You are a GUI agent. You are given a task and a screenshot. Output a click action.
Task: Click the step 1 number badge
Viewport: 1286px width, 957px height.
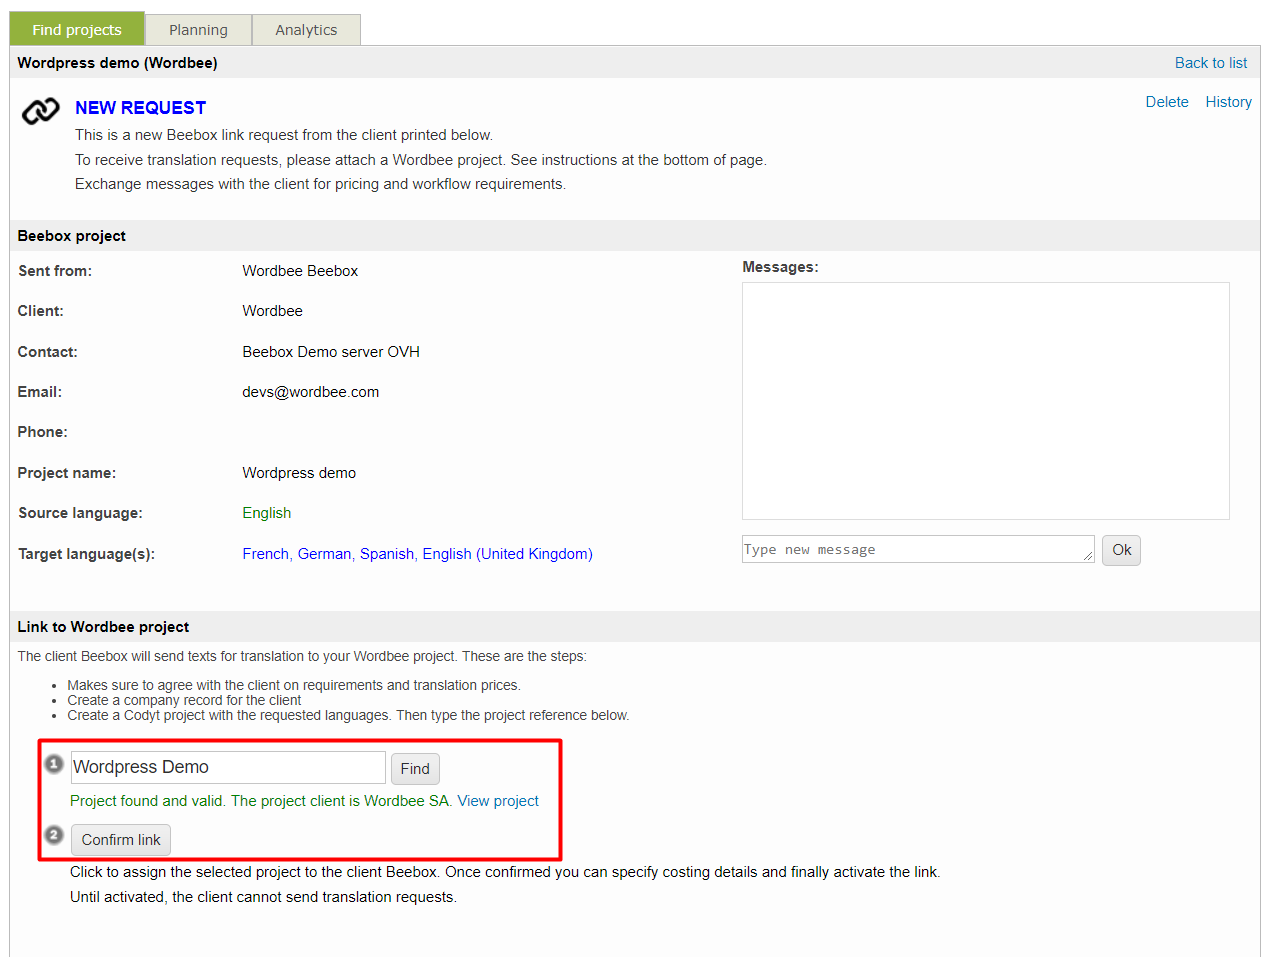point(54,764)
